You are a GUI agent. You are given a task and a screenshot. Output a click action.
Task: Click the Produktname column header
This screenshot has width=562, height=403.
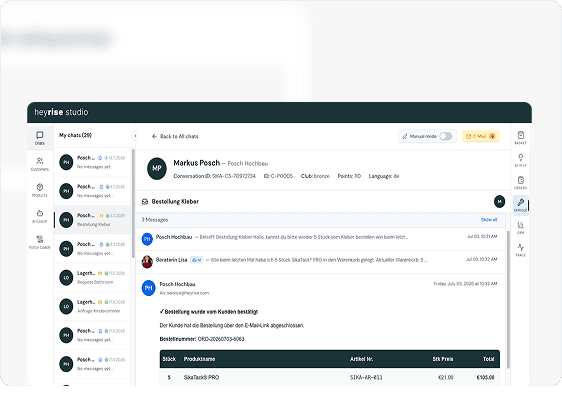(x=199, y=359)
